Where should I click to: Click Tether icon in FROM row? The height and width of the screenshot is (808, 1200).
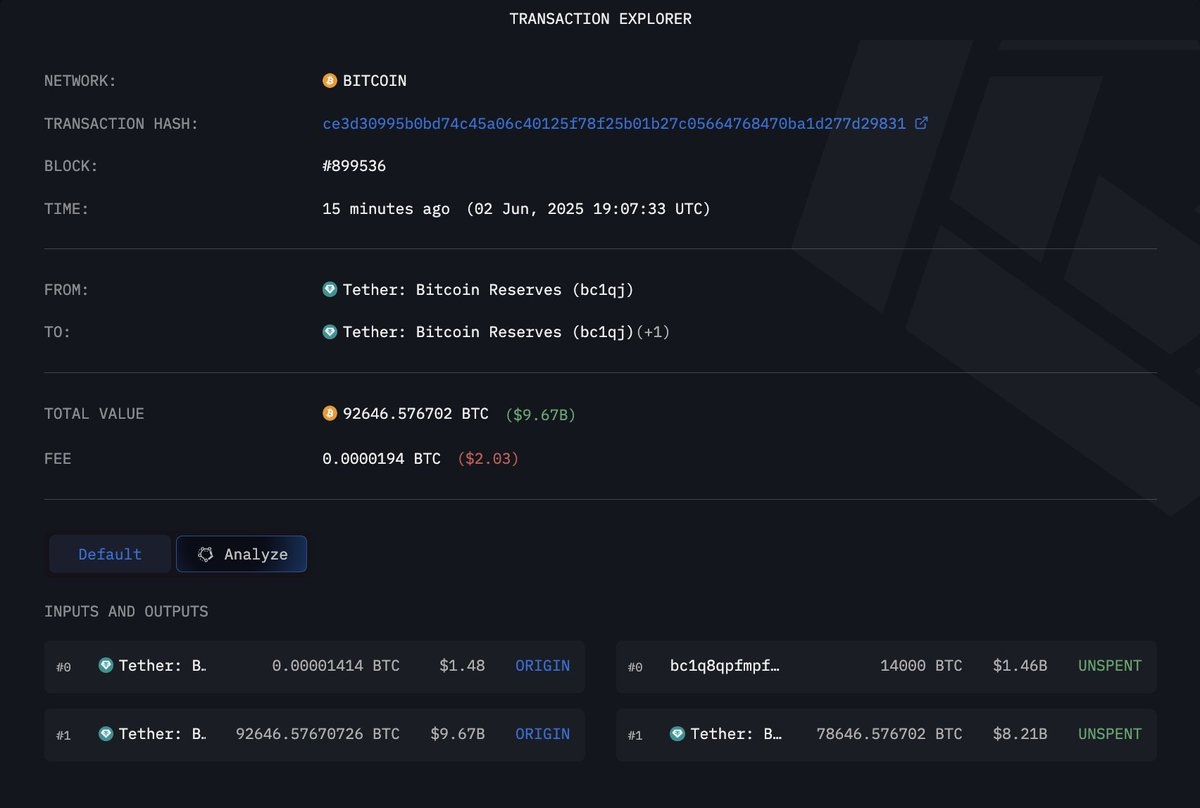(330, 290)
